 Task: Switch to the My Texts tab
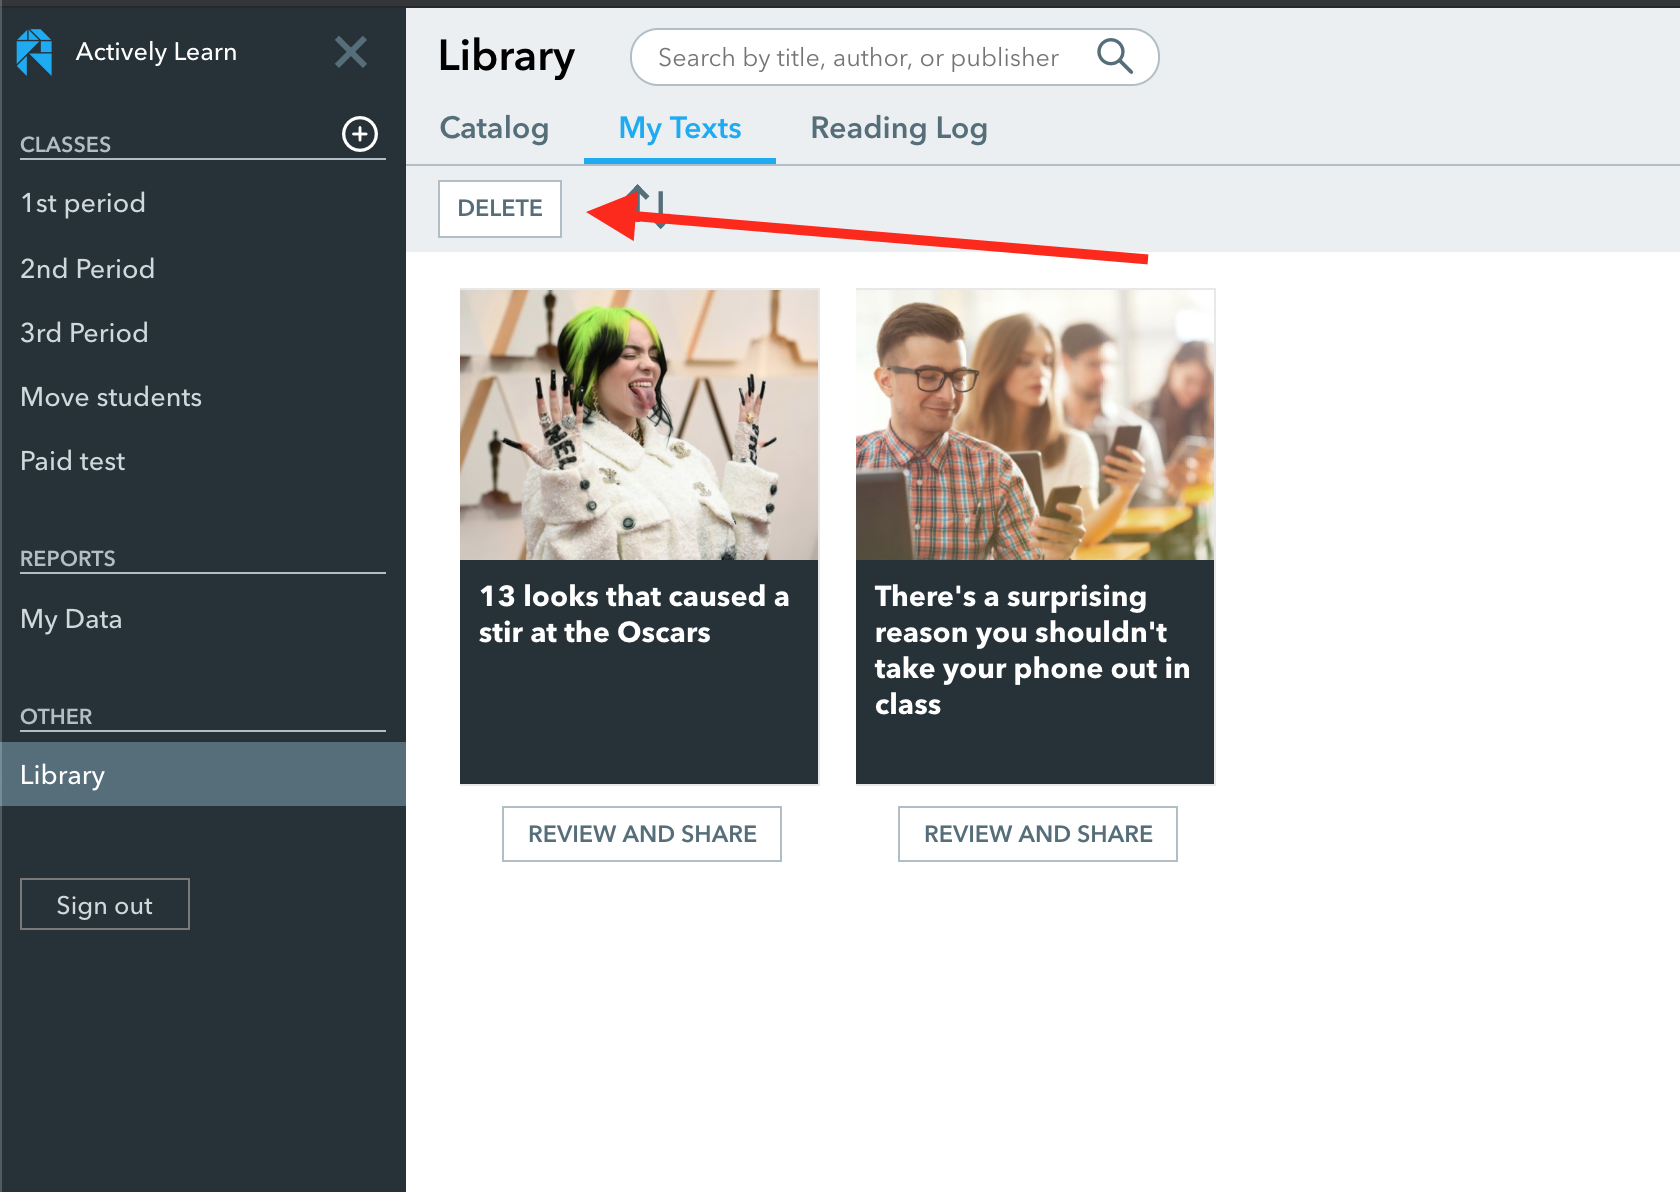(x=680, y=128)
